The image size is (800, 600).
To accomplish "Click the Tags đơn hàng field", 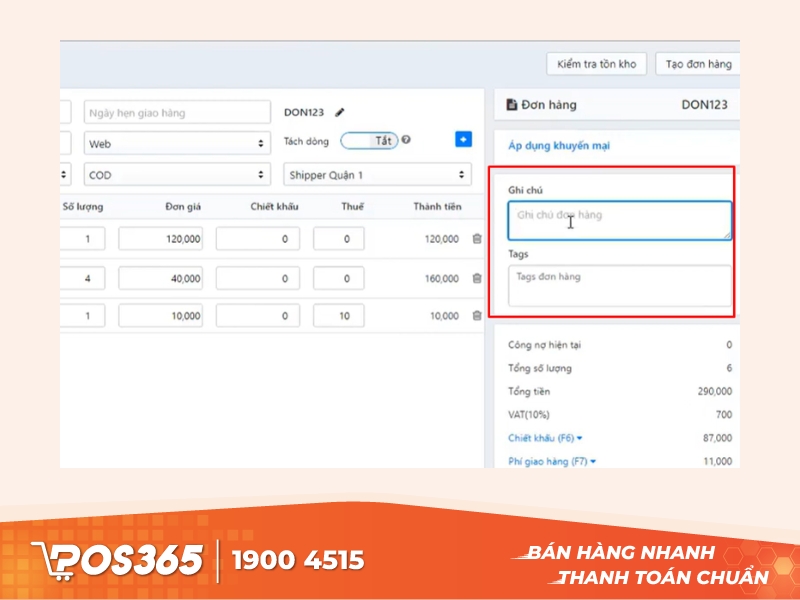I will click(619, 285).
